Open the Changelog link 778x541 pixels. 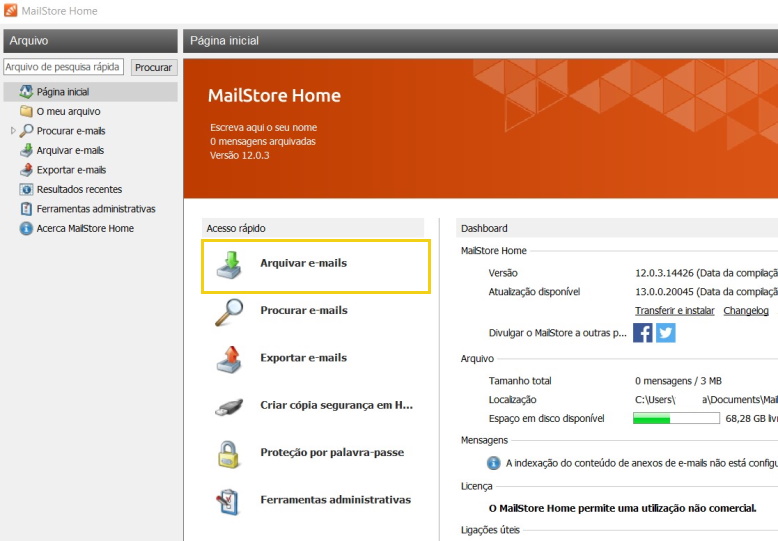[746, 310]
